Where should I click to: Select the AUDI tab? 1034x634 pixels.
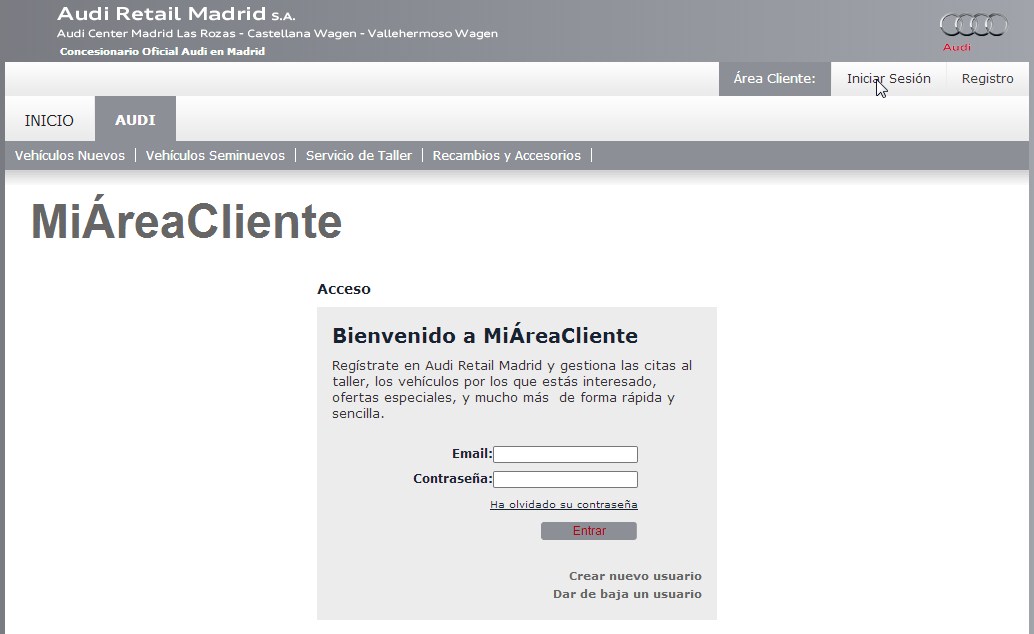[x=135, y=119]
